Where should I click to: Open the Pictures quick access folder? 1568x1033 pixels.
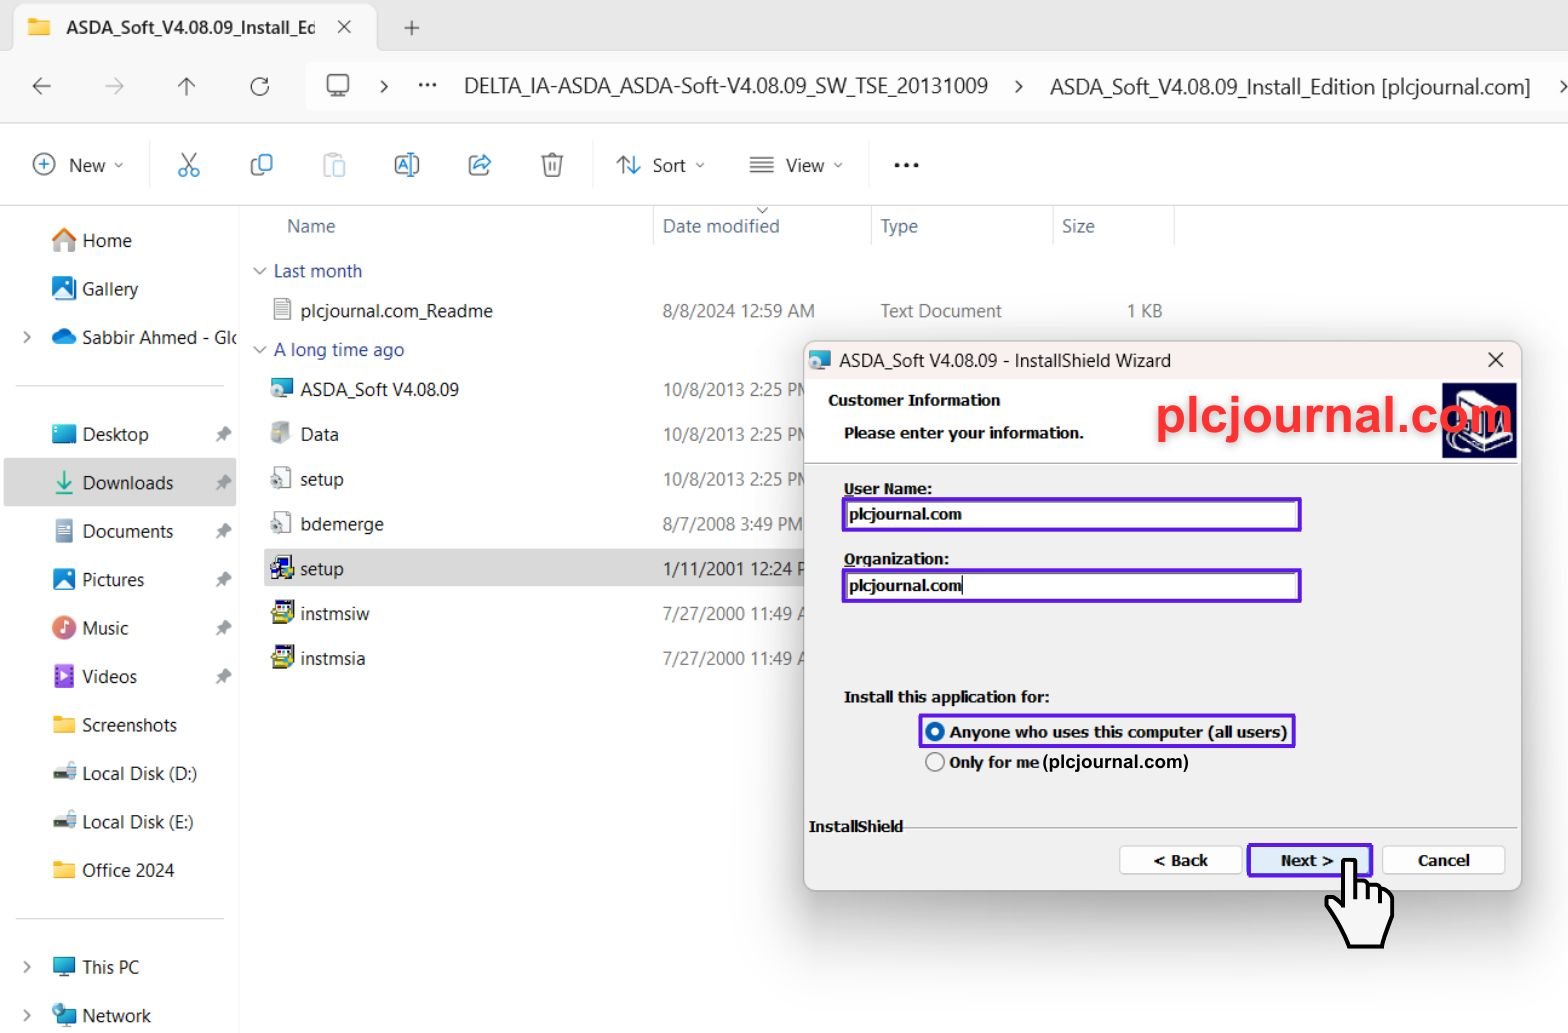tap(98, 580)
